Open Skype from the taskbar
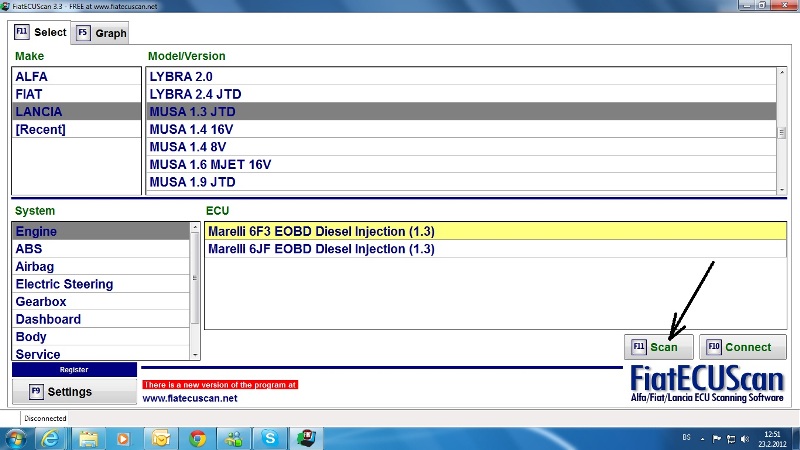The image size is (800, 450). pyautogui.click(x=270, y=439)
